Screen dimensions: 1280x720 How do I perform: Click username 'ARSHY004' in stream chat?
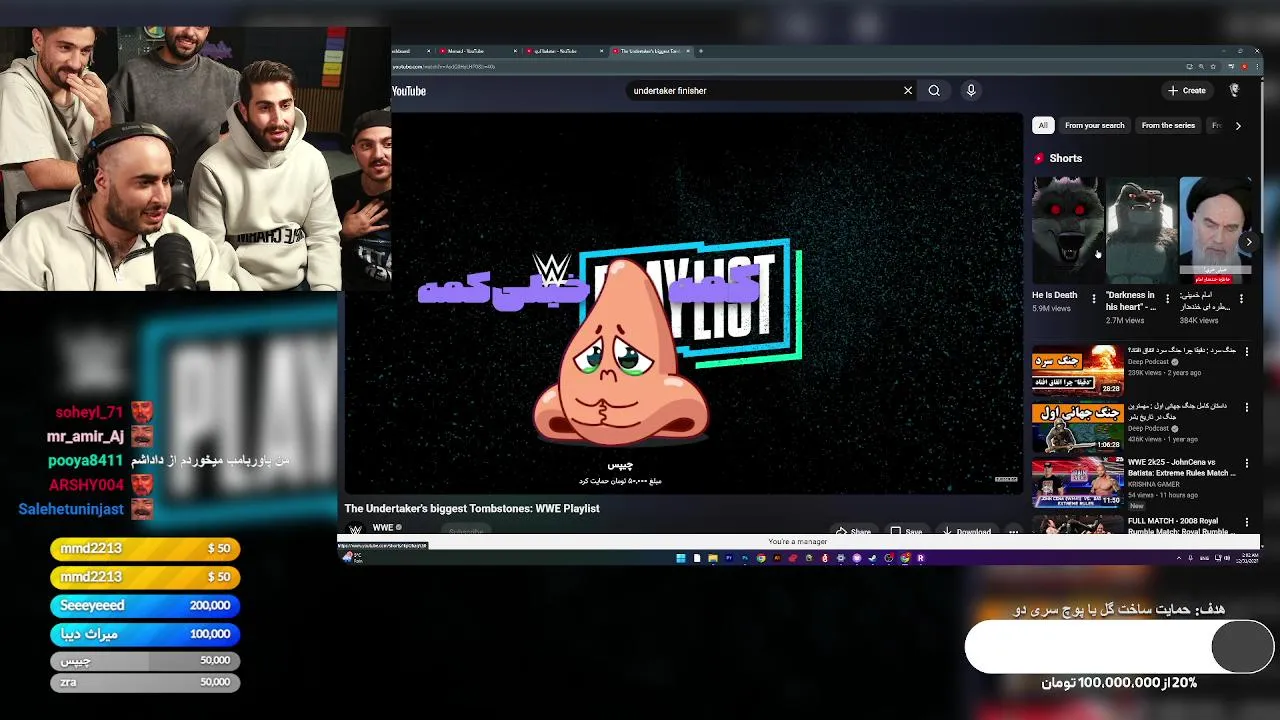pyautogui.click(x=86, y=485)
